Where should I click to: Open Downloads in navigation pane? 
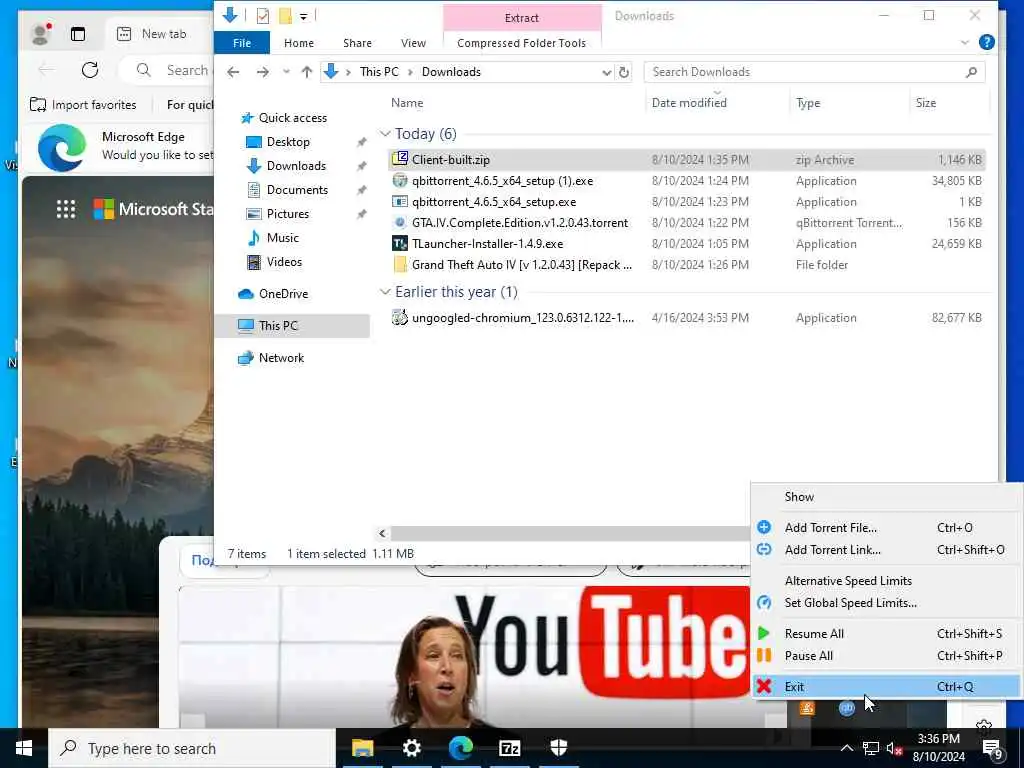click(x=296, y=166)
